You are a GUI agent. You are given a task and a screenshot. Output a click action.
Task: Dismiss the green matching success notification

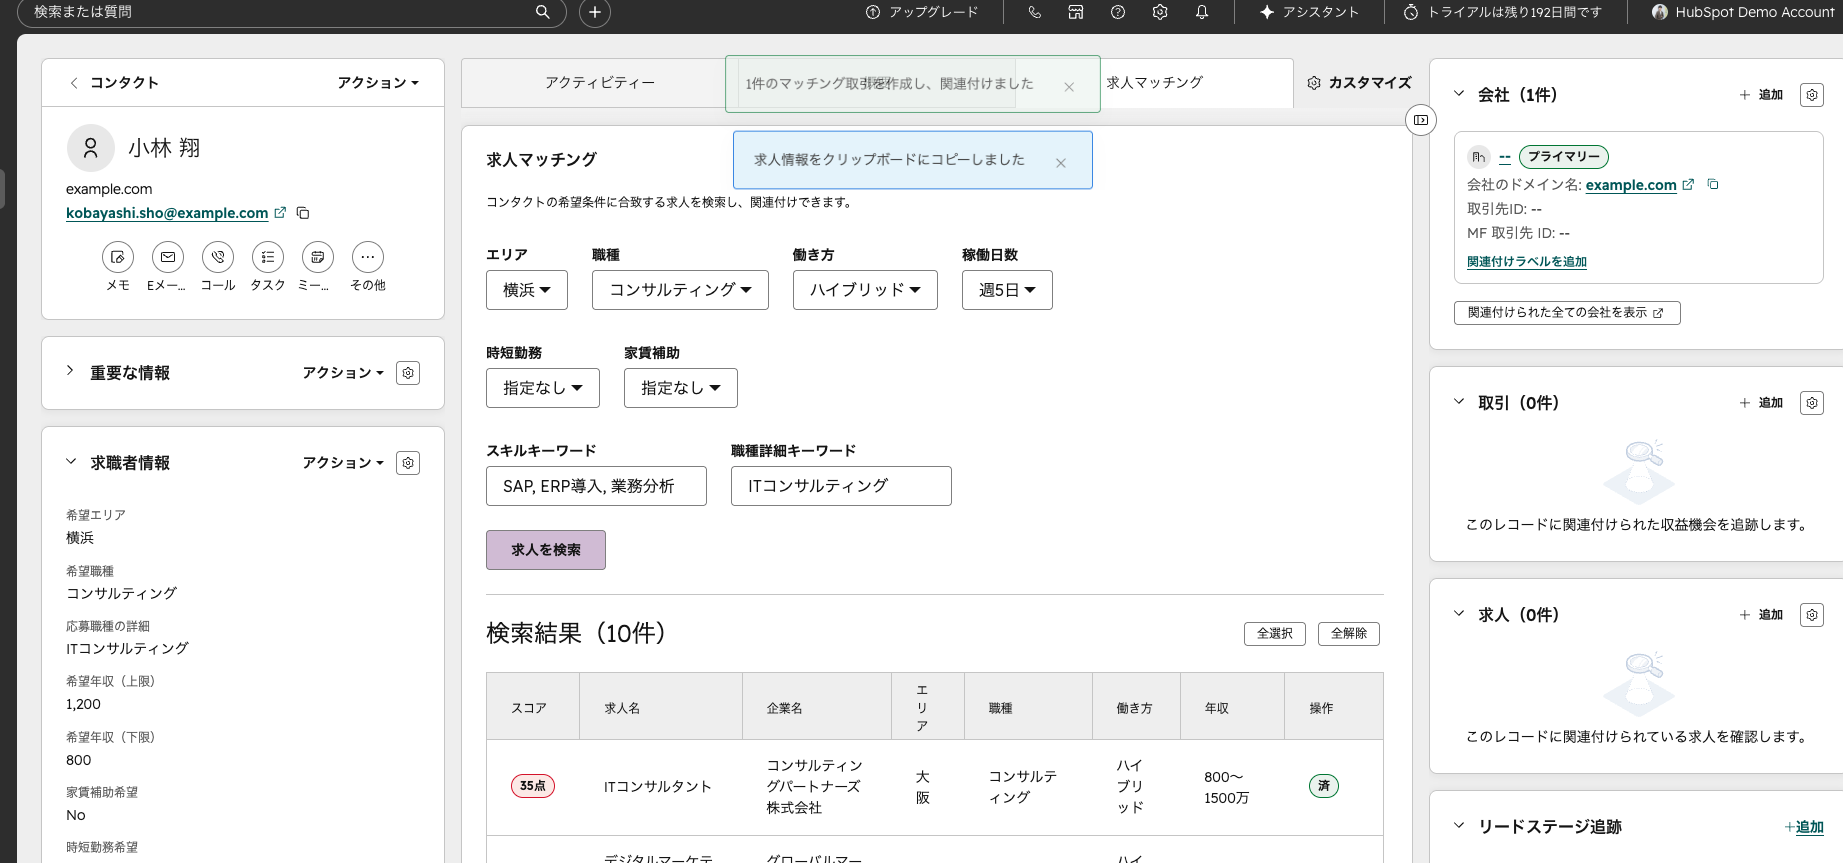(1069, 87)
